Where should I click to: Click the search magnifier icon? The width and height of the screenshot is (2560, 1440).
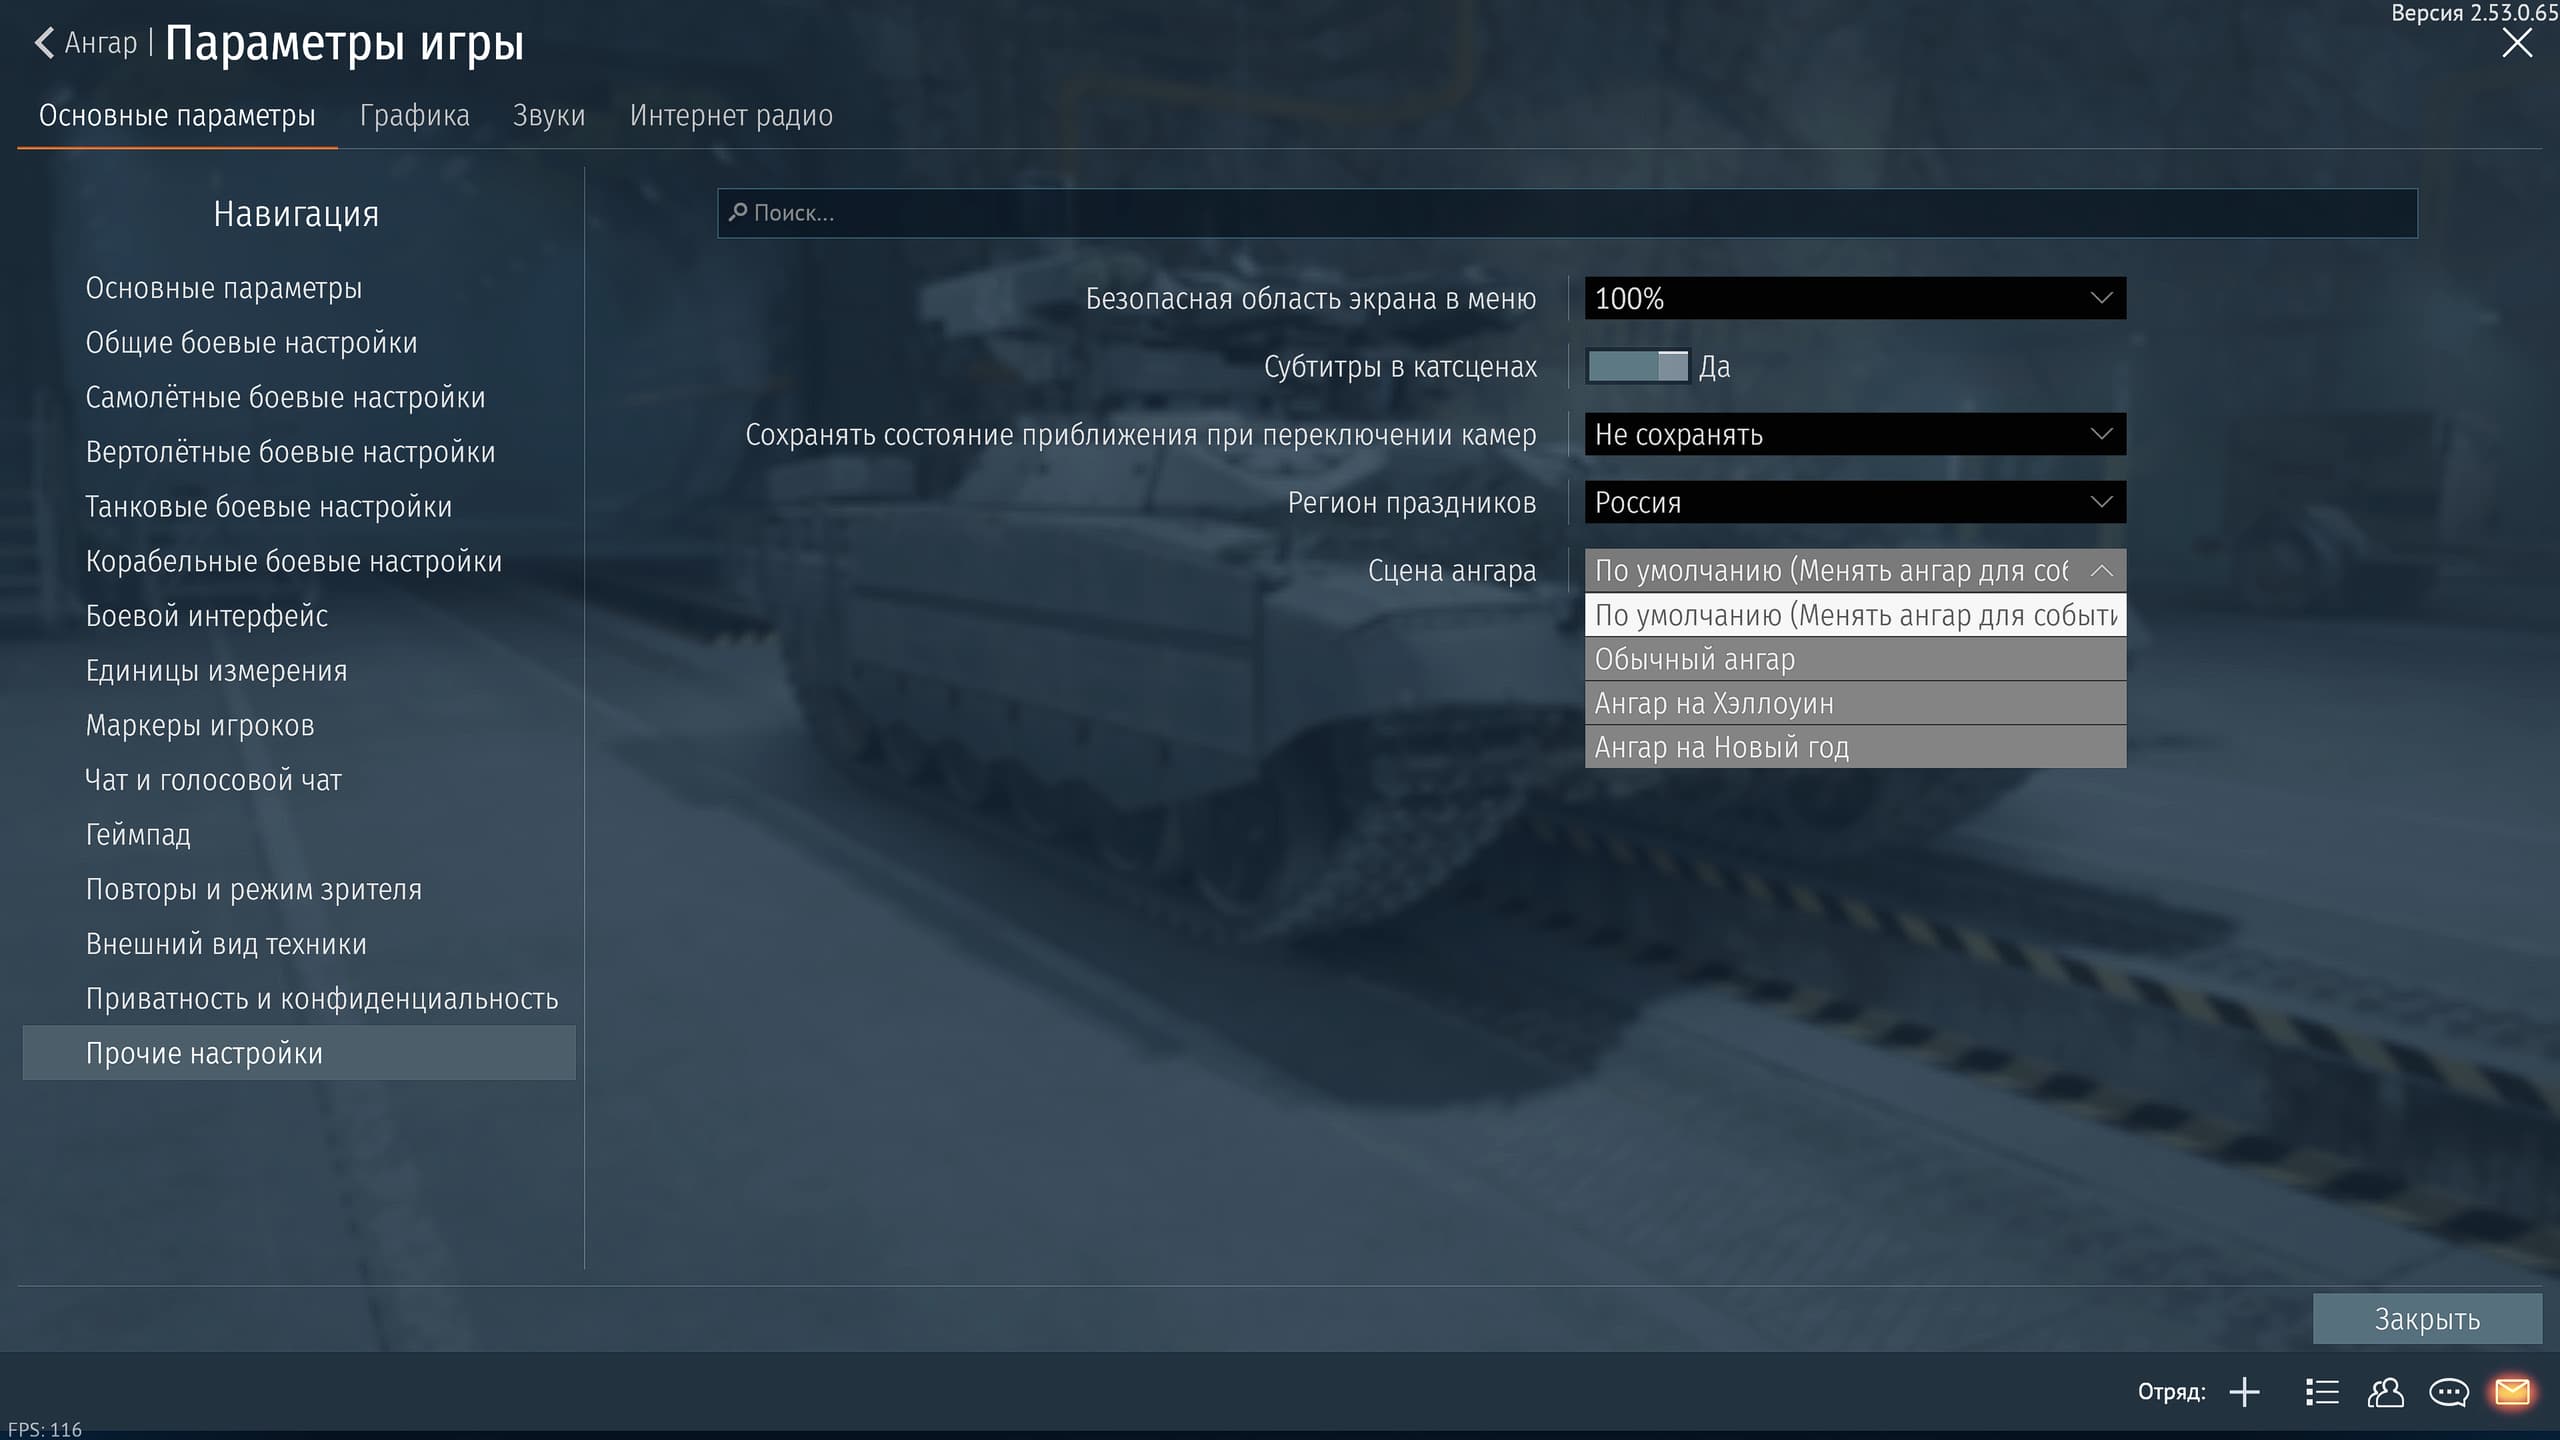point(738,212)
